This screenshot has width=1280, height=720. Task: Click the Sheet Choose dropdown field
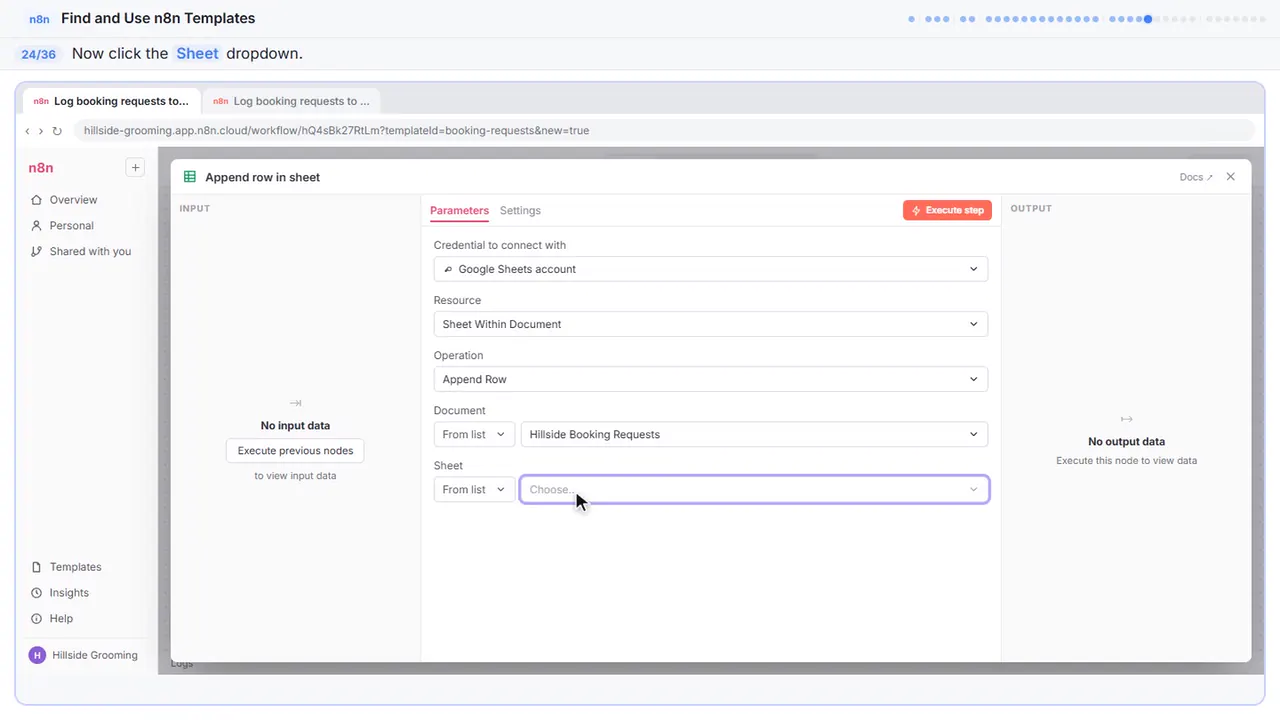tap(754, 489)
